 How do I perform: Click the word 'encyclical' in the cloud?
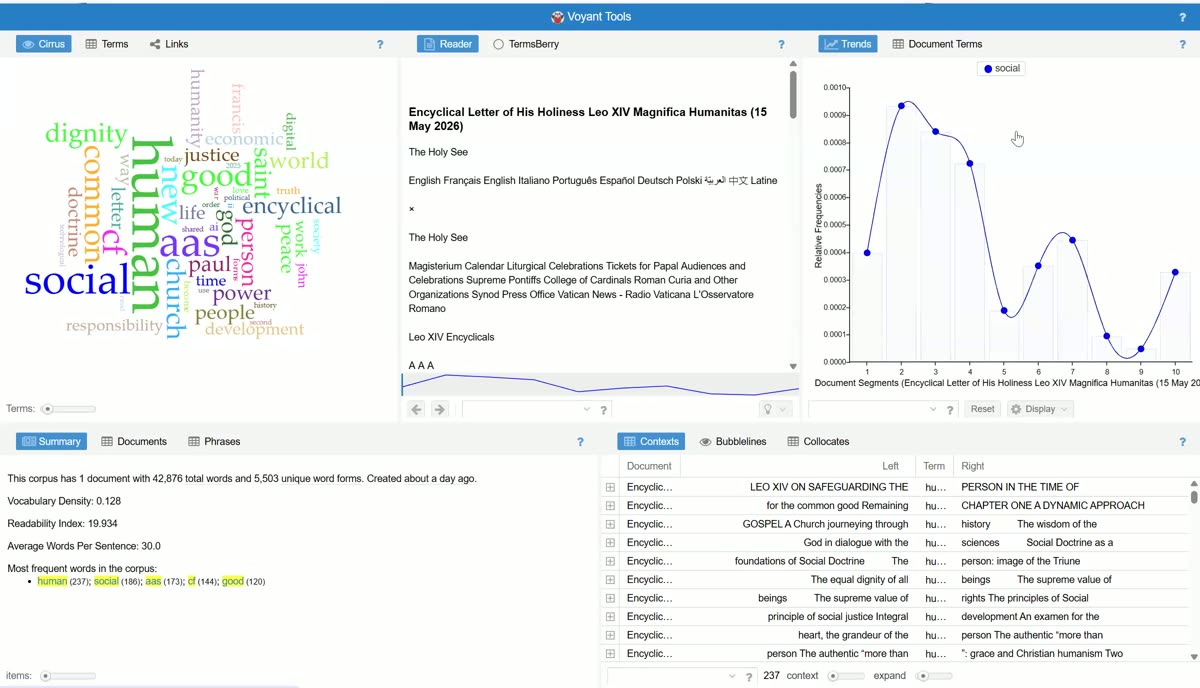291,207
